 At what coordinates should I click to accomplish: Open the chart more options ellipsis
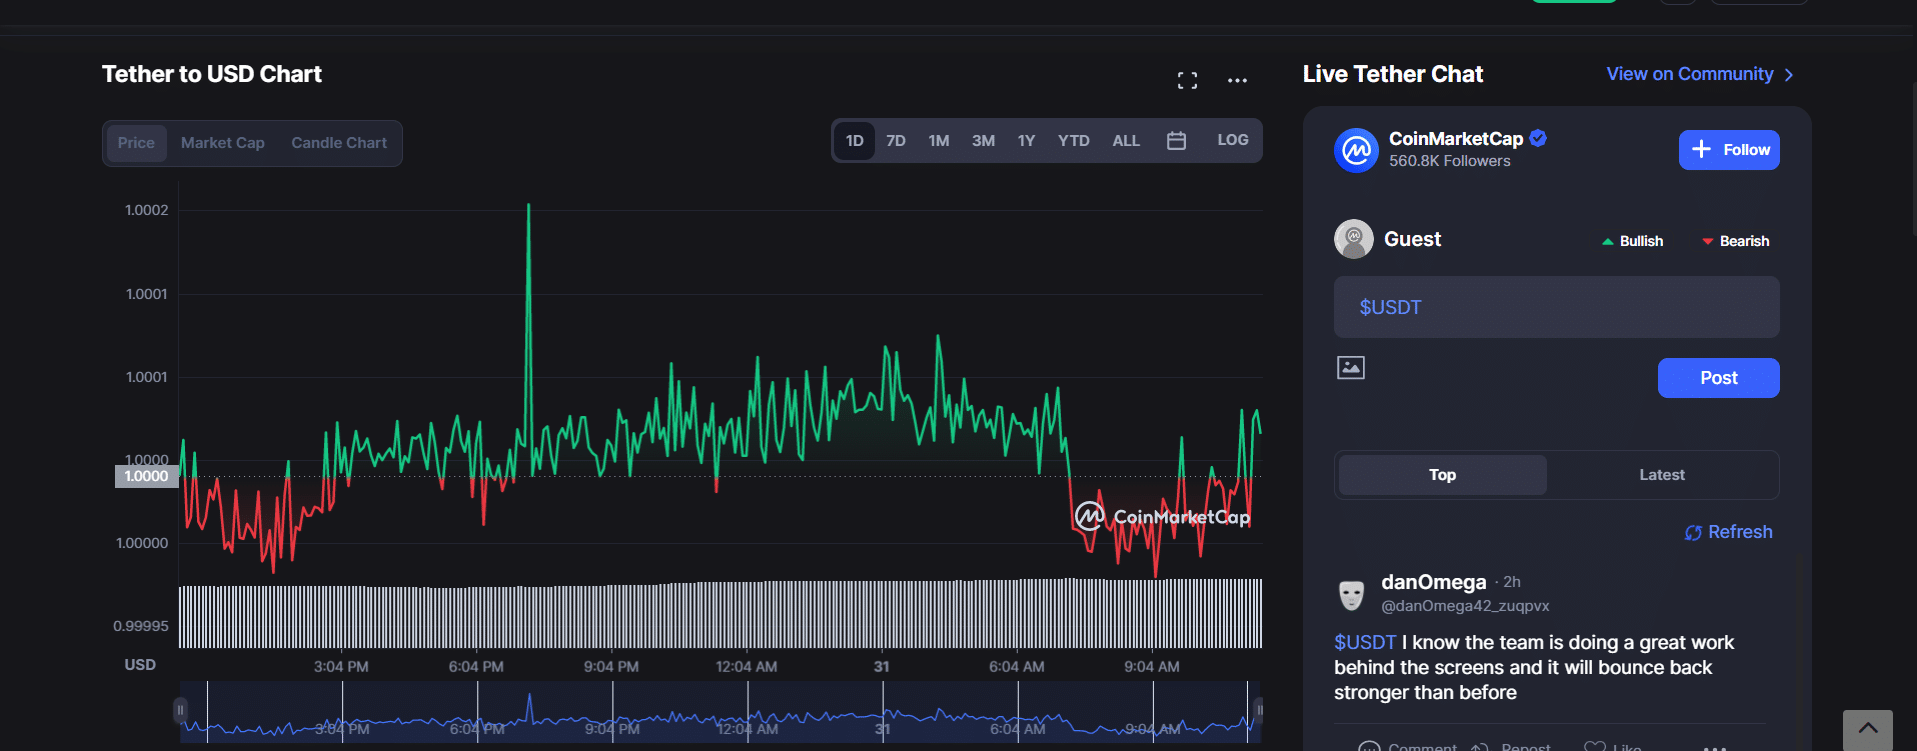(1237, 81)
